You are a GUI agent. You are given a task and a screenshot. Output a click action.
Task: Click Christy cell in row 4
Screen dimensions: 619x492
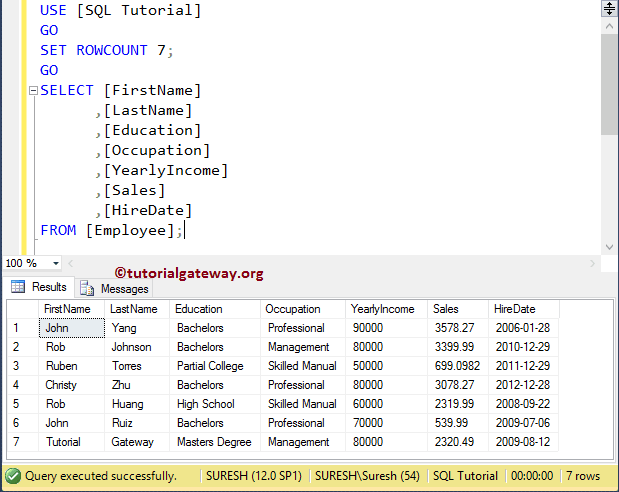(x=71, y=385)
